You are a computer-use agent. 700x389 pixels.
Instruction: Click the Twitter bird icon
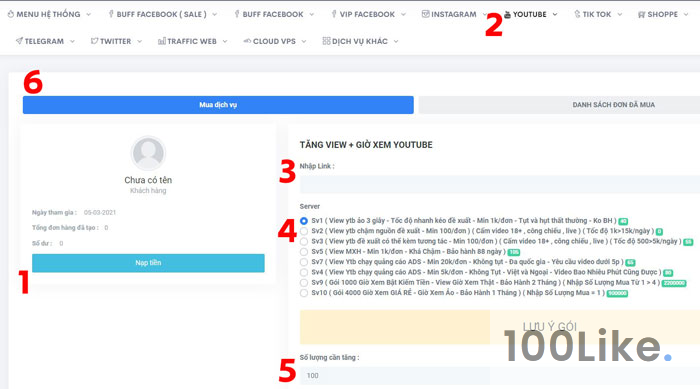pyautogui.click(x=94, y=41)
